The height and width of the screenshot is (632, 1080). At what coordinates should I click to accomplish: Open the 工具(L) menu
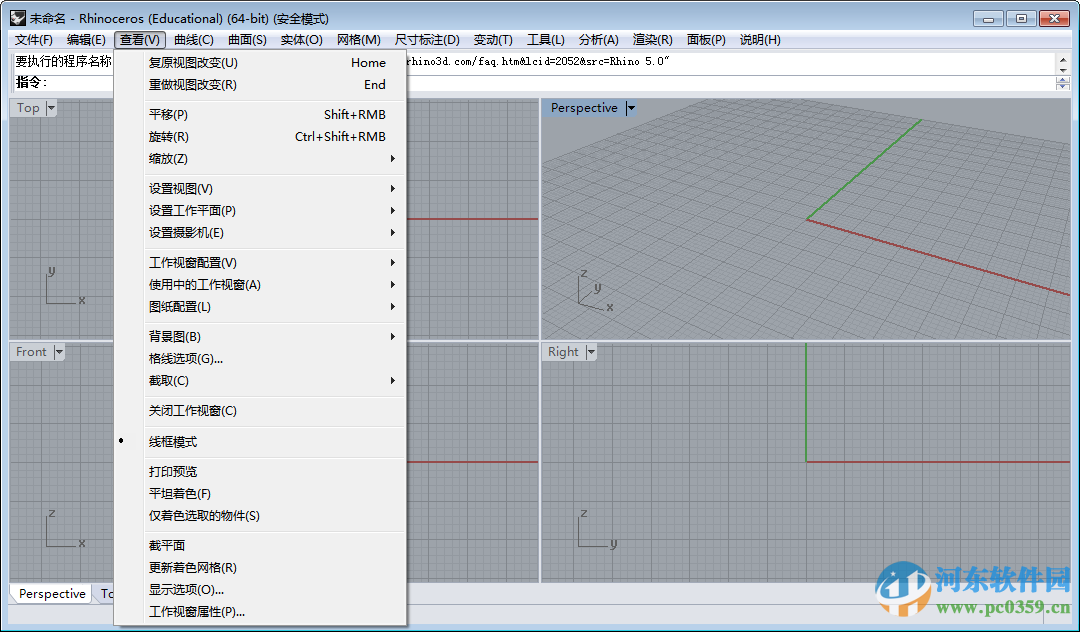pos(546,40)
